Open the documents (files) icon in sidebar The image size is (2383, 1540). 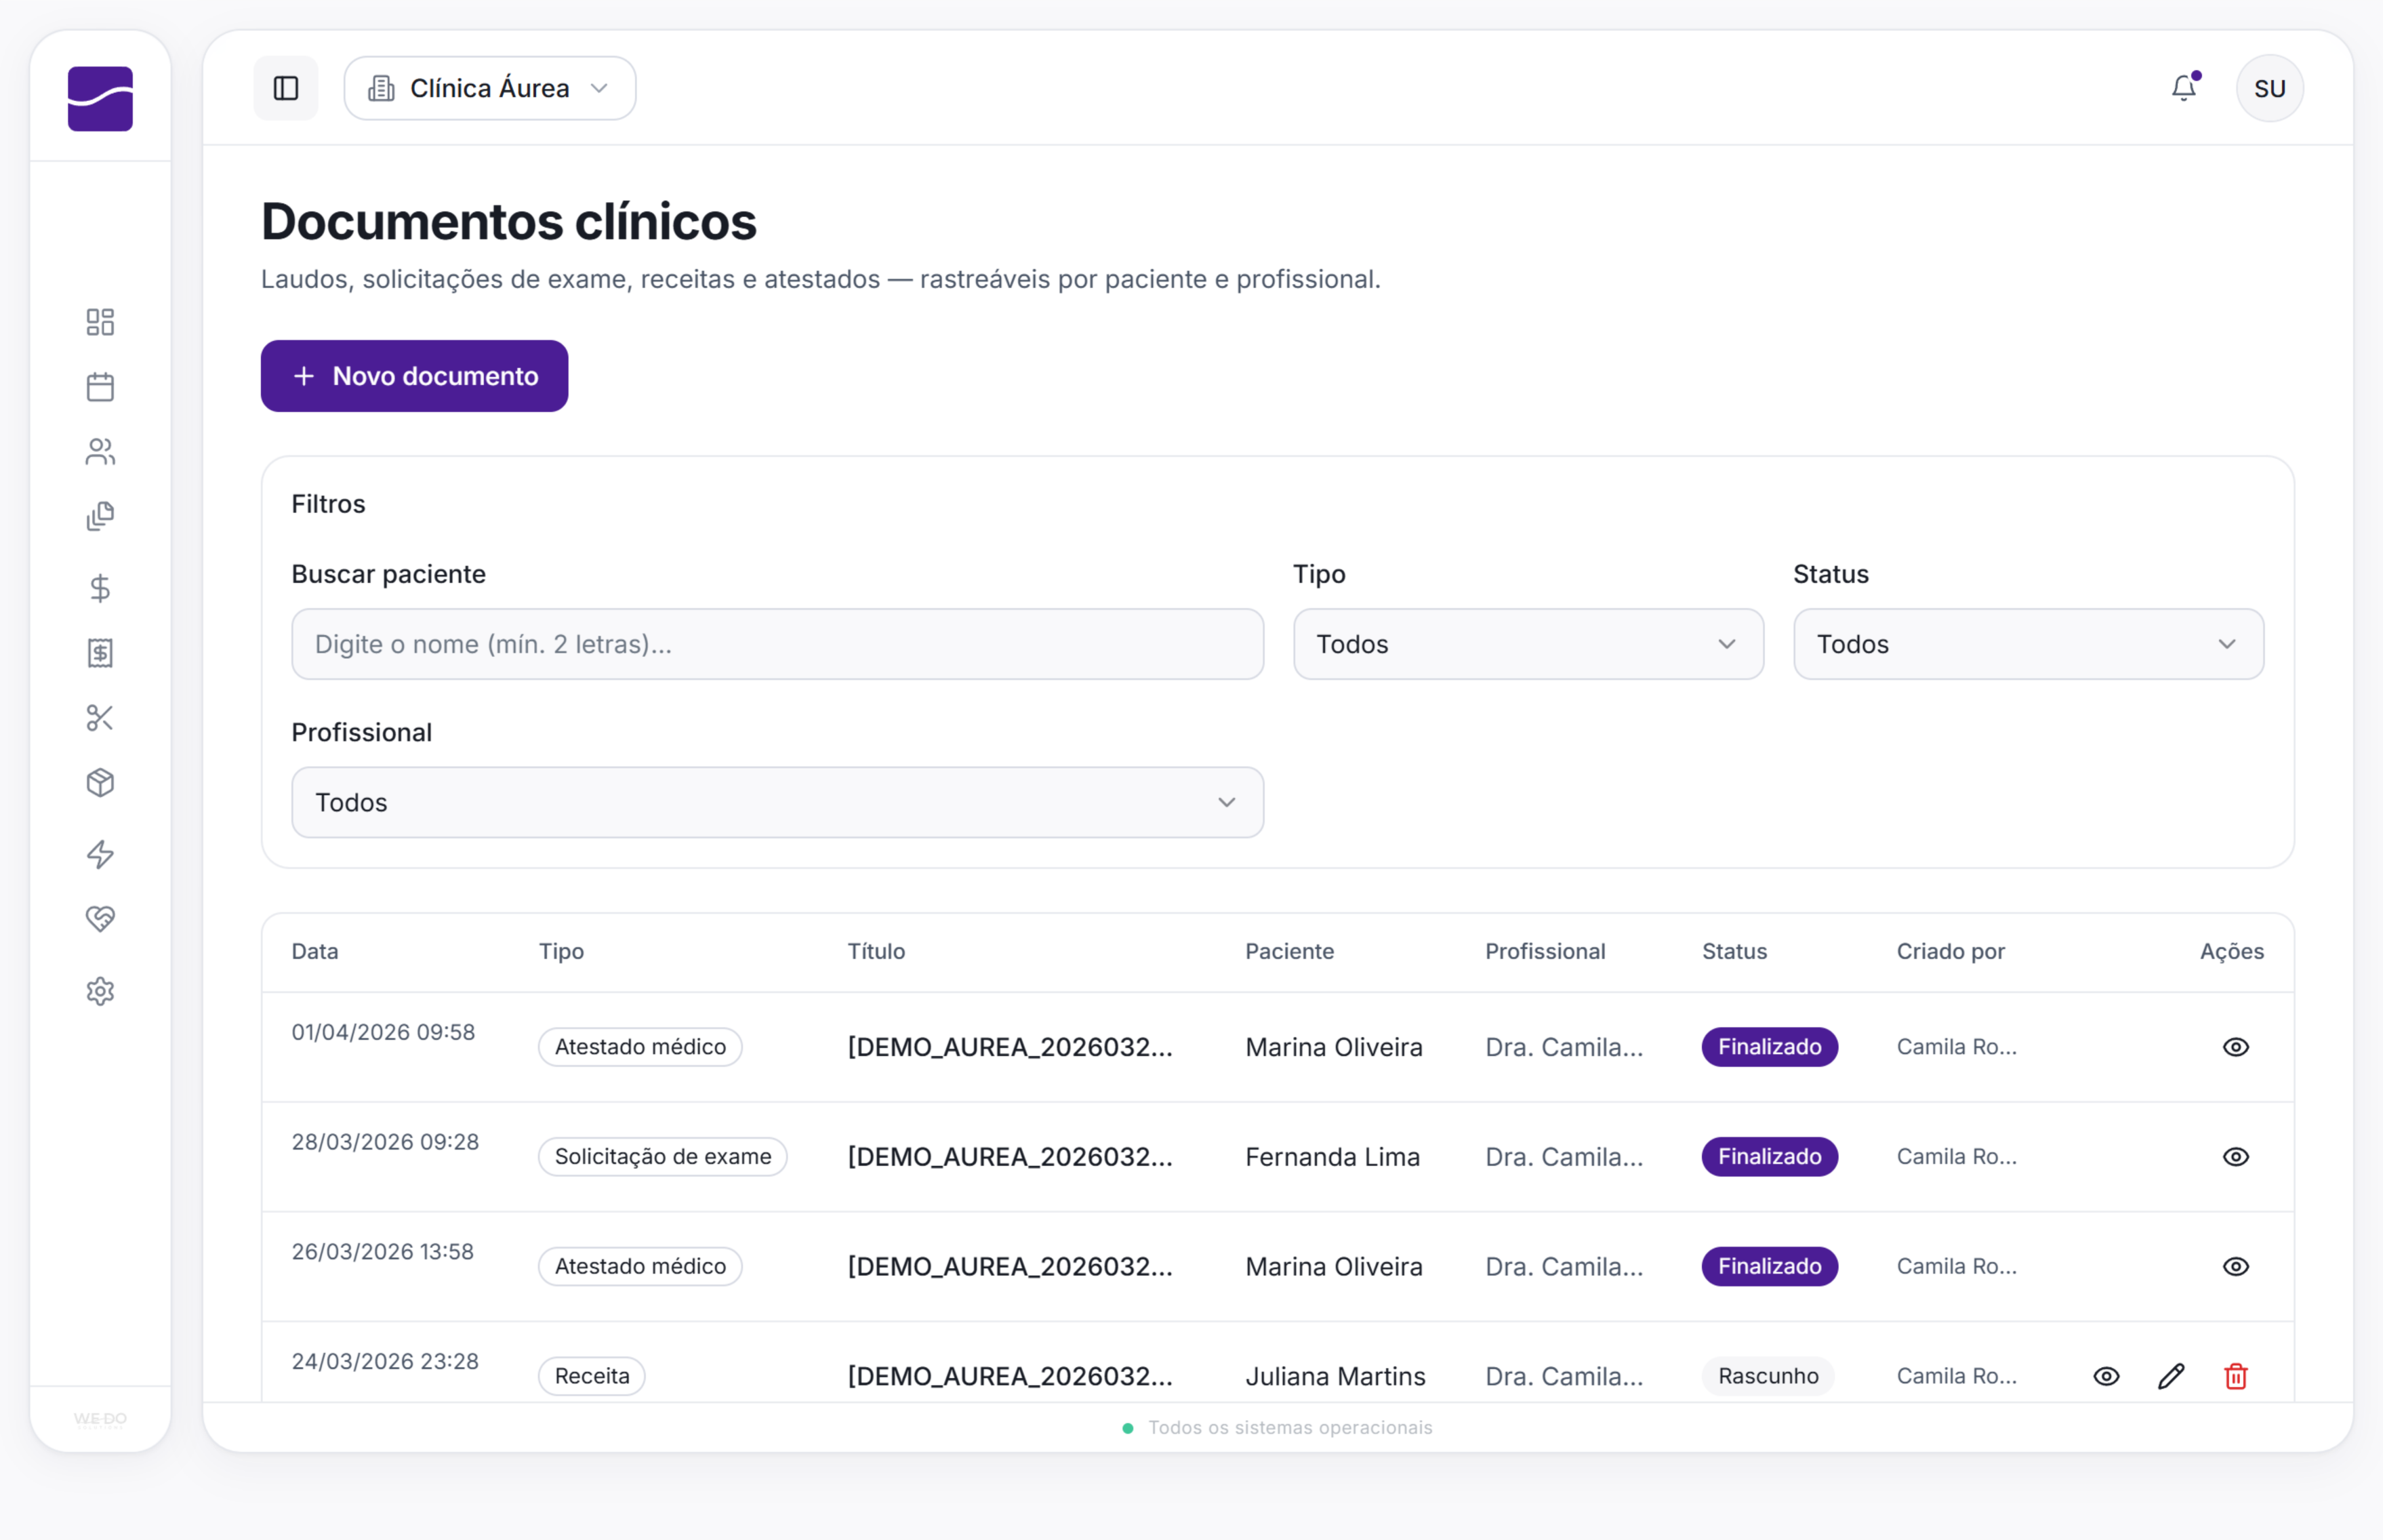point(100,517)
